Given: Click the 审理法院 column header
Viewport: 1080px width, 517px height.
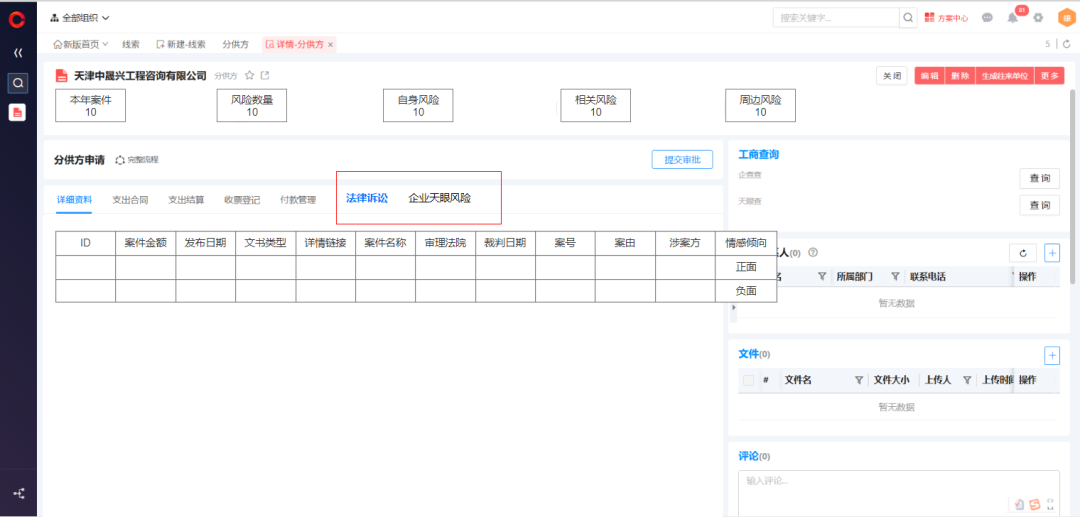Looking at the screenshot, I should [445, 243].
